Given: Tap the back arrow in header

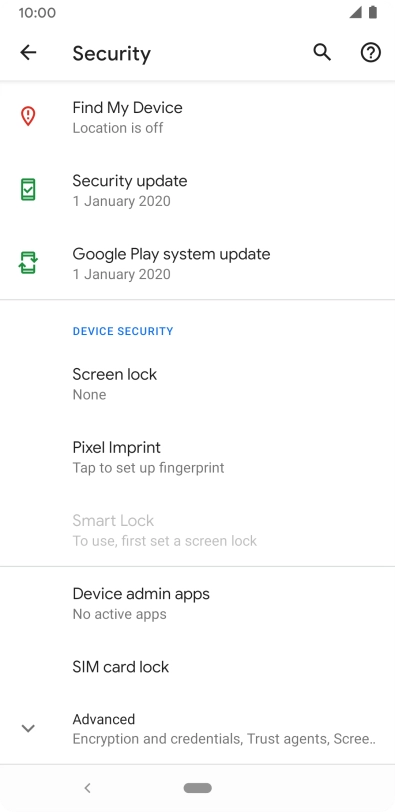Looking at the screenshot, I should (x=28, y=52).
